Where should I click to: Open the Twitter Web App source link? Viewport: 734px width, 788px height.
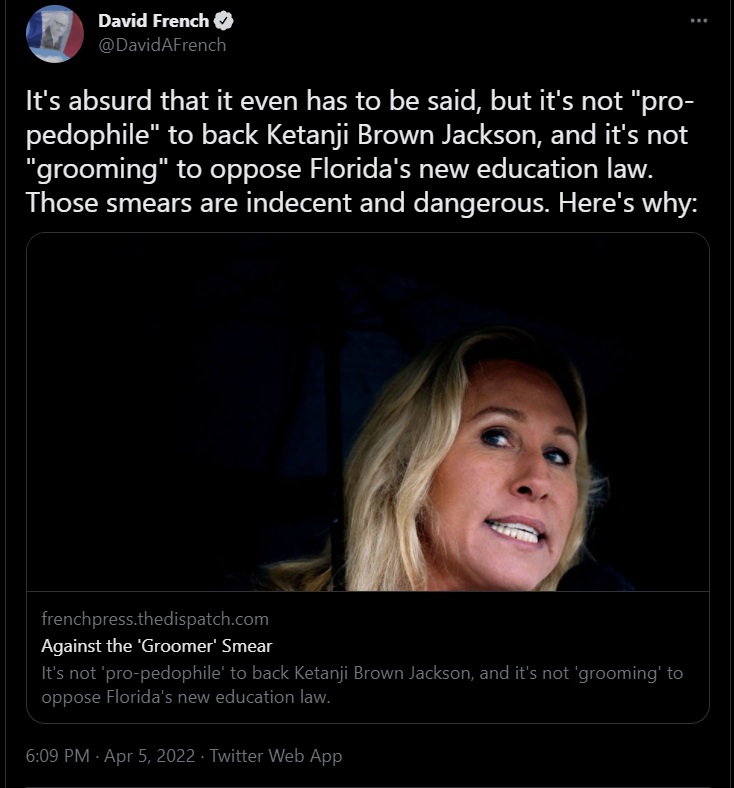278,756
